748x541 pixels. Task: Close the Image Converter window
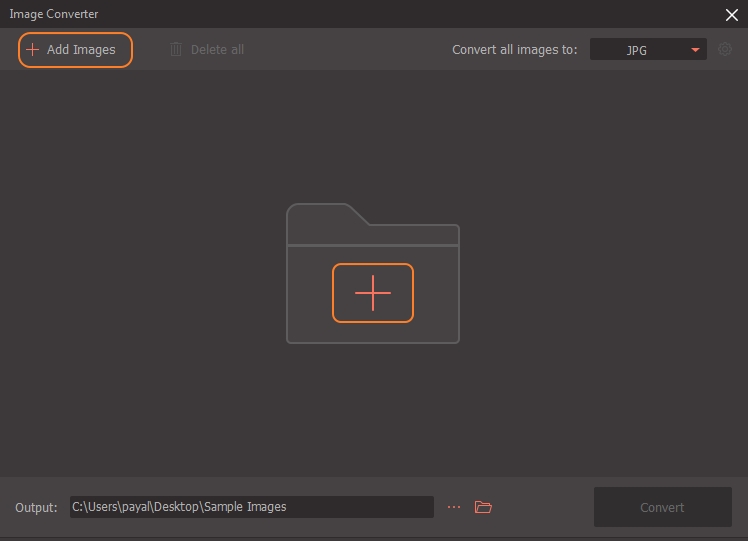[731, 14]
